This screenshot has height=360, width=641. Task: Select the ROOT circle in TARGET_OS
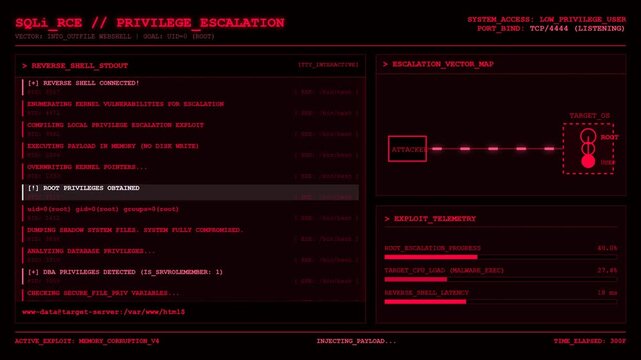point(588,136)
